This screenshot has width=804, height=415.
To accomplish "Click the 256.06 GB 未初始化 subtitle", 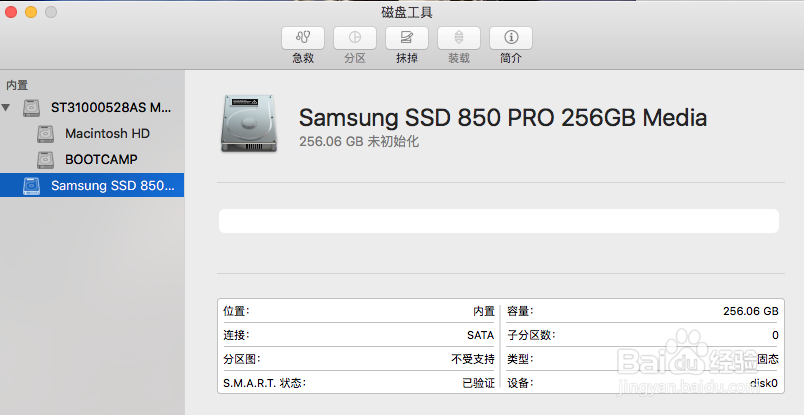I will click(x=359, y=142).
